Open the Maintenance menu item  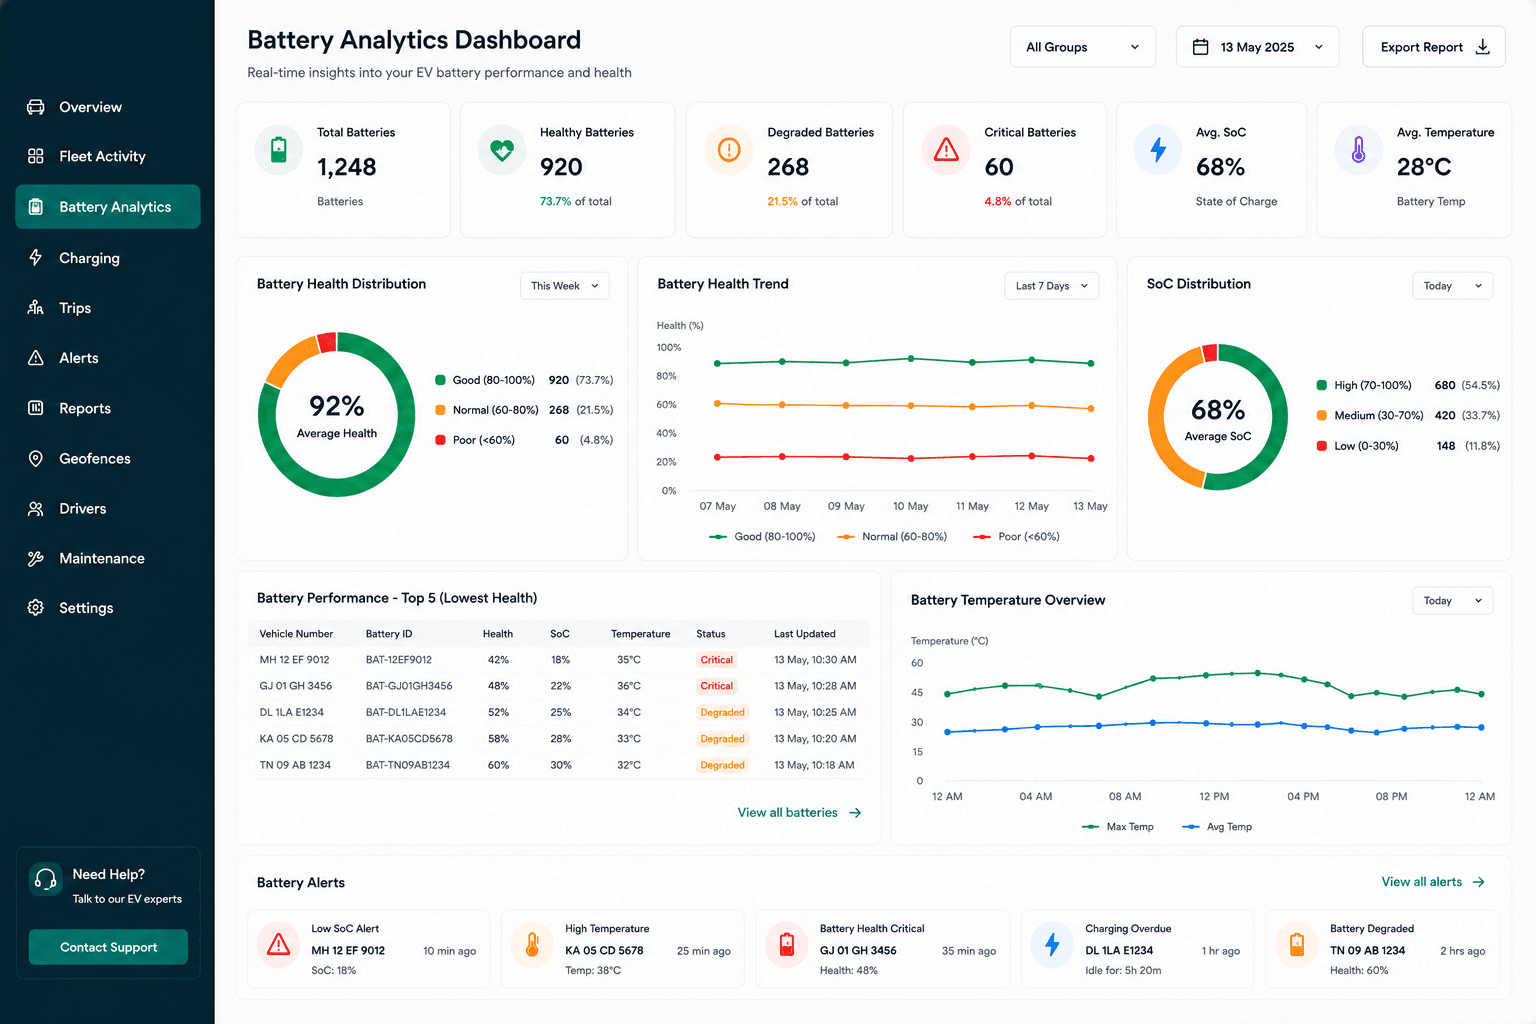tap(108, 558)
